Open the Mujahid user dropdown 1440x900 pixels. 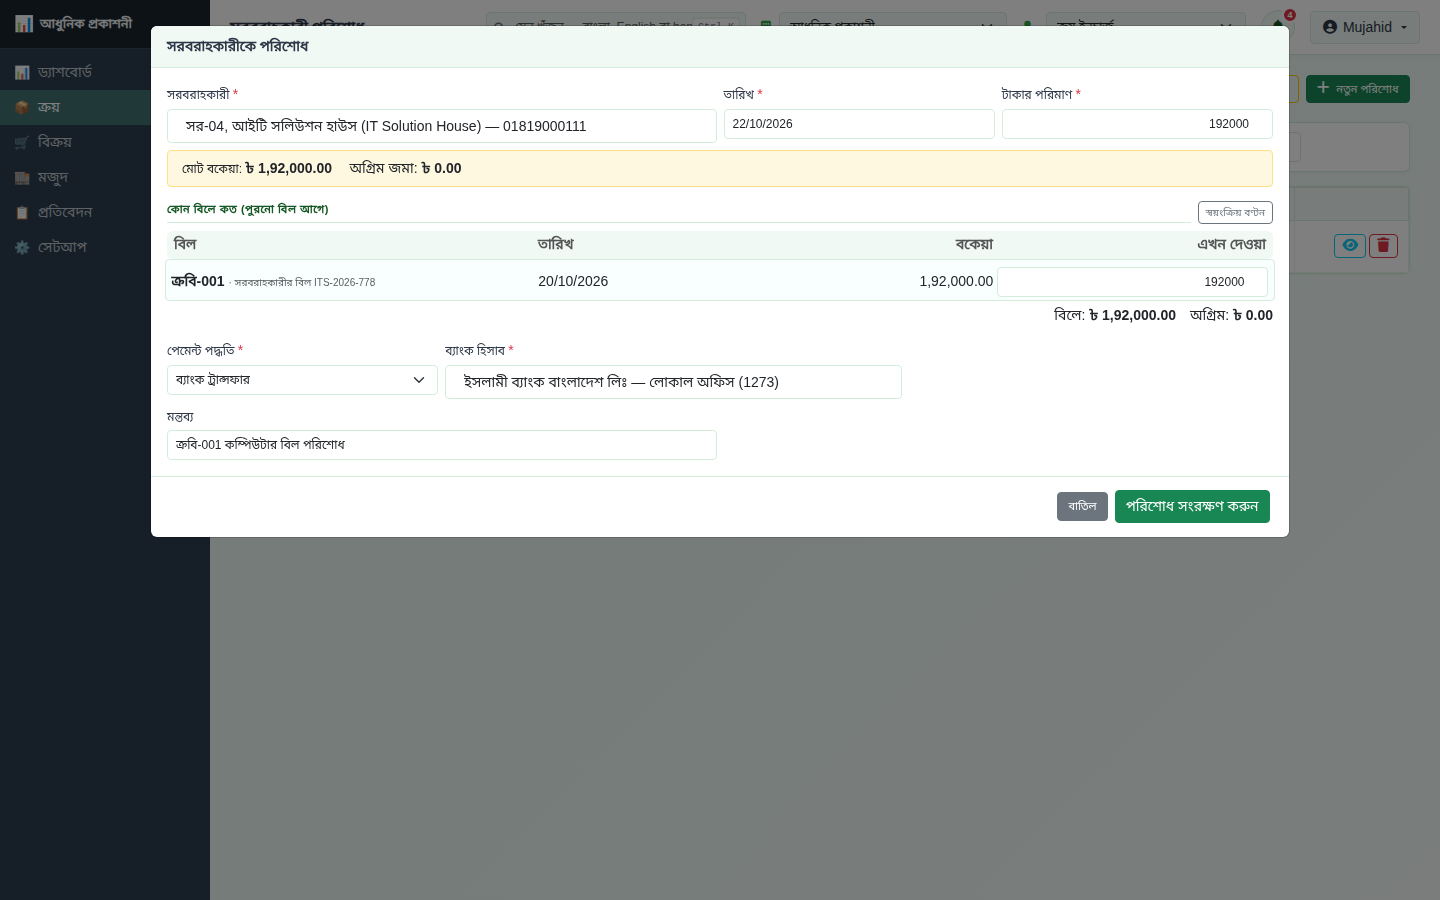(1364, 27)
